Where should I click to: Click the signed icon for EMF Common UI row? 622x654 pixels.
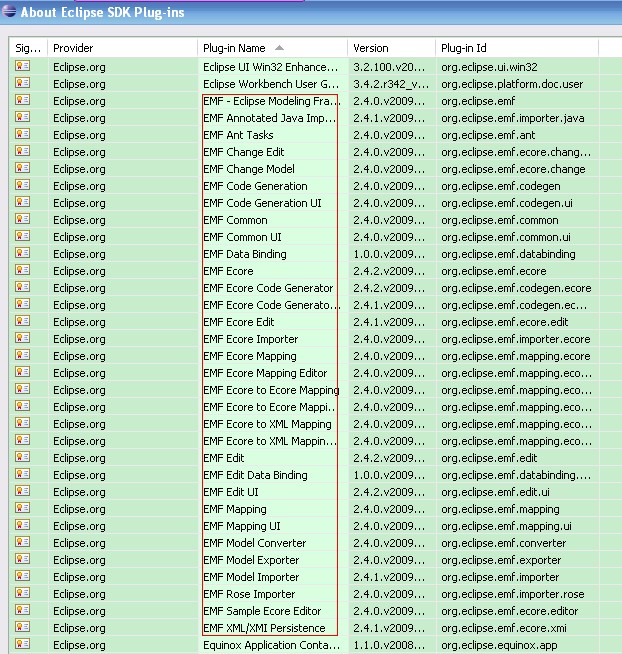pyautogui.click(x=23, y=236)
